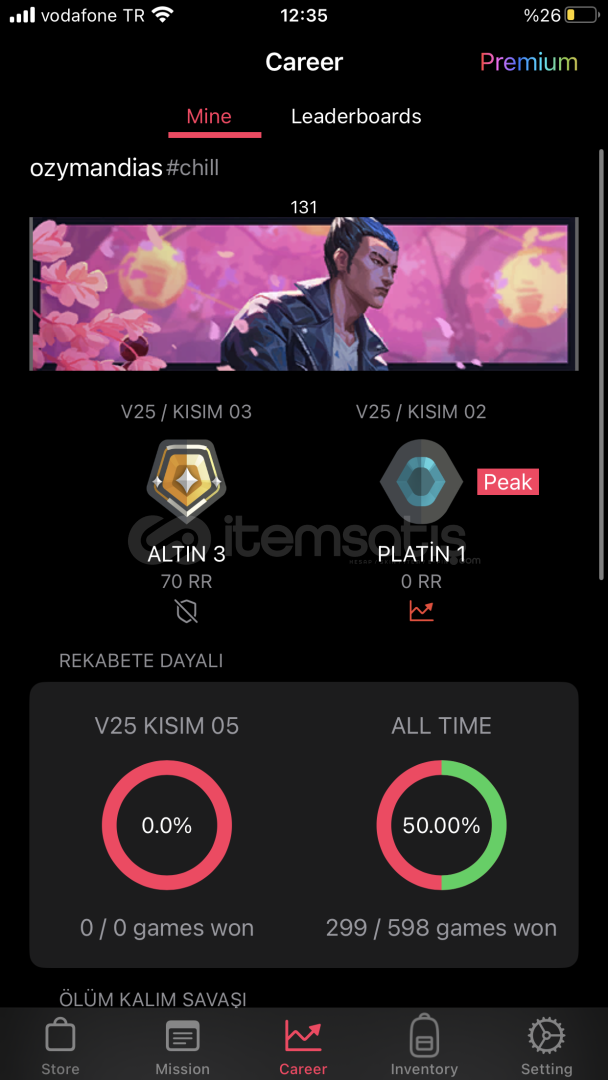
Task: Tap the vertical scrollbar on the right edge
Action: (x=602, y=365)
